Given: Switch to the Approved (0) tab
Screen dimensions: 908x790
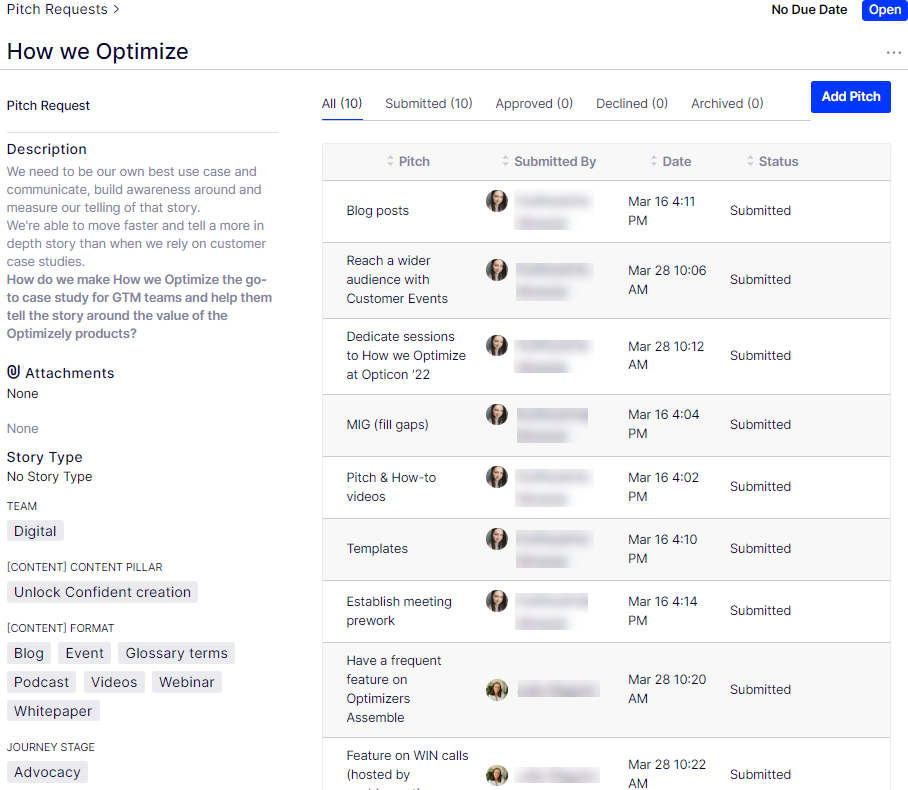Looking at the screenshot, I should (x=534, y=104).
